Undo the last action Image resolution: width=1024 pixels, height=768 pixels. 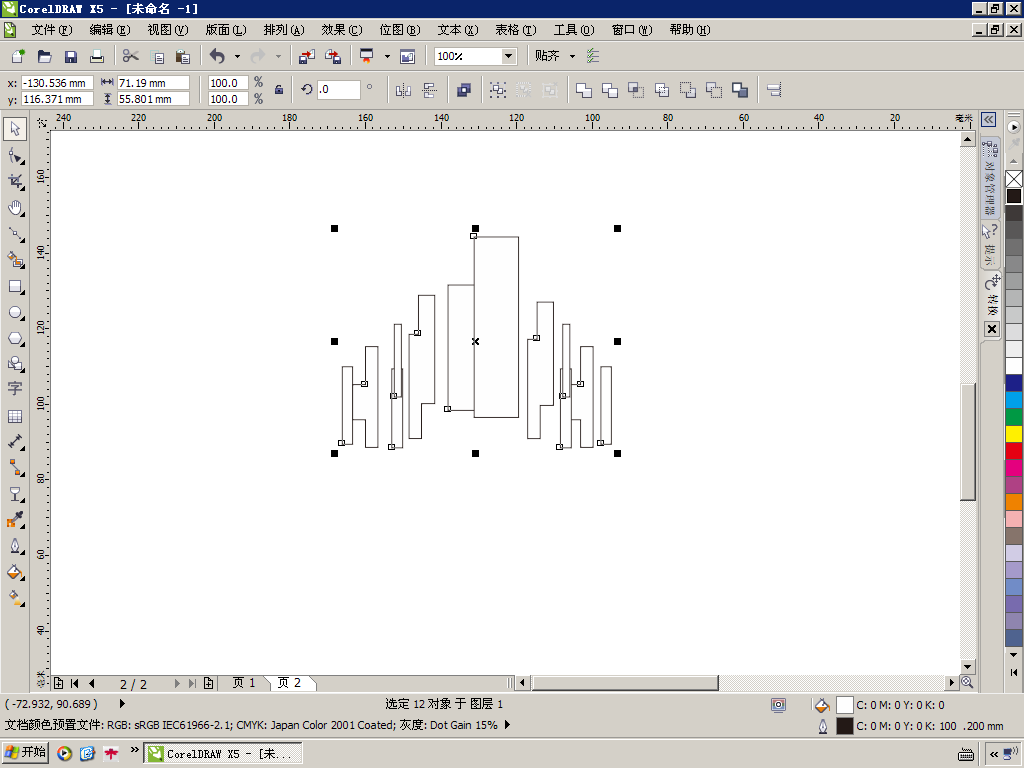point(217,56)
